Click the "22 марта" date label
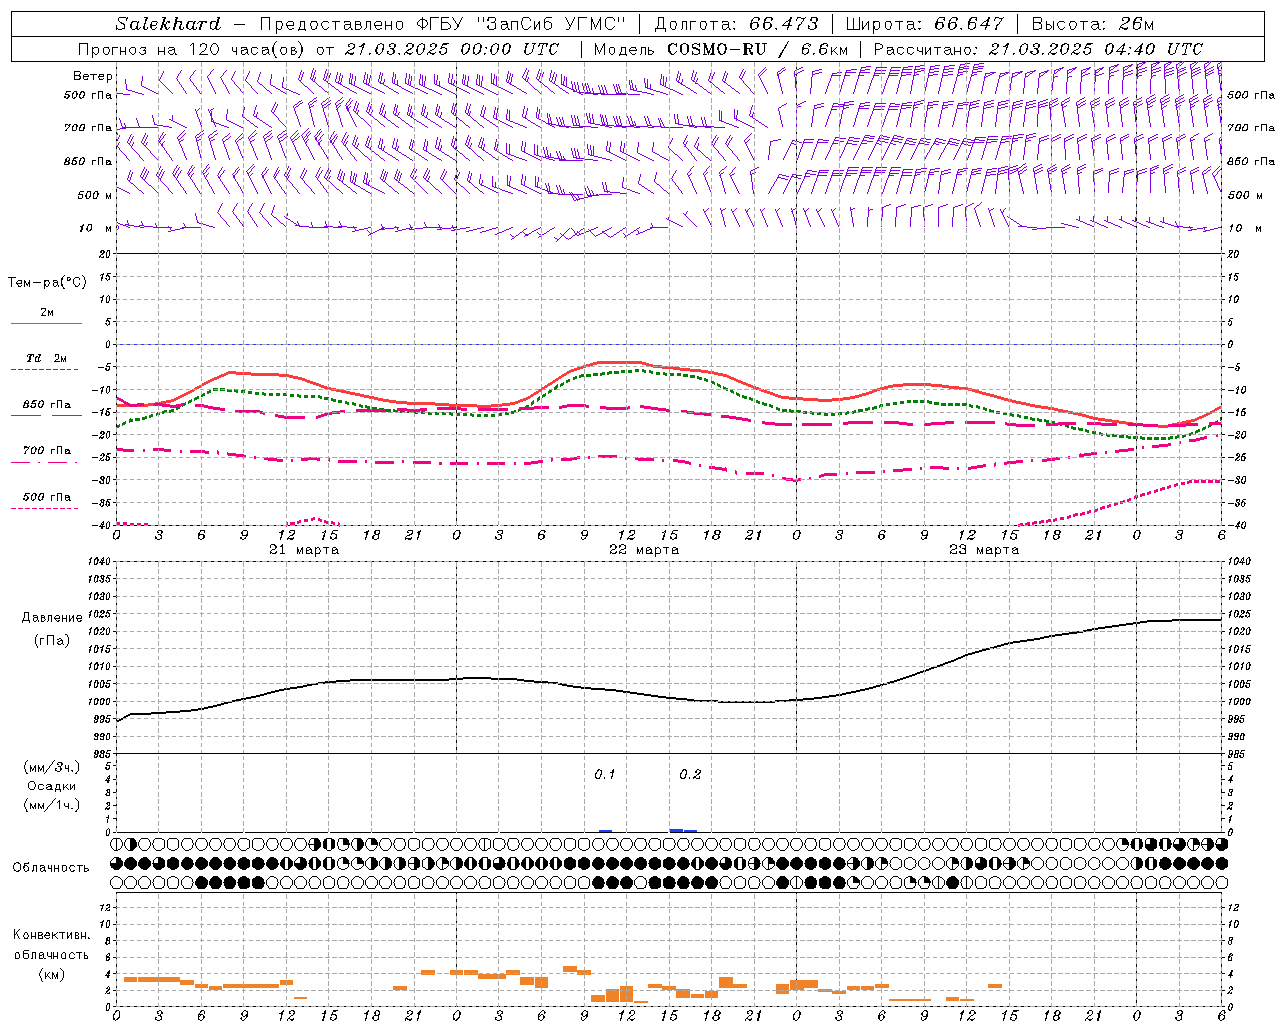The width and height of the screenshot is (1280, 1024). (x=644, y=550)
